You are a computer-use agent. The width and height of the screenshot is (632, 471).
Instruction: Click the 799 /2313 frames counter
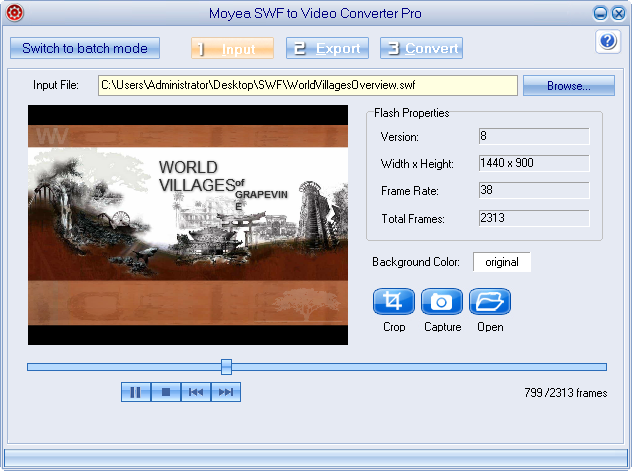565,393
